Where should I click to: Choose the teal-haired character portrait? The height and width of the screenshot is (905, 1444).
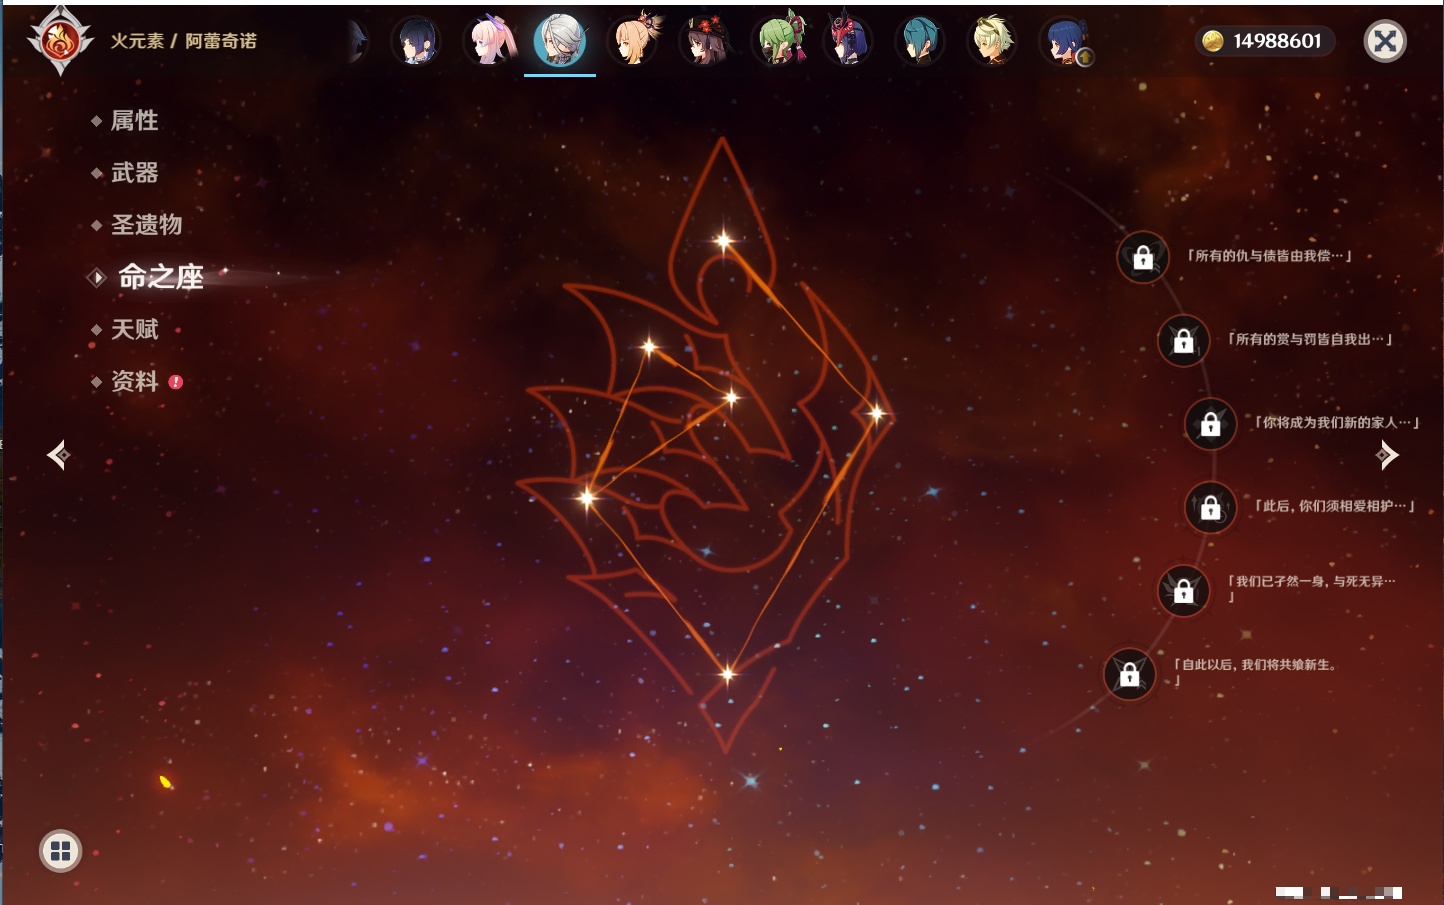click(x=919, y=41)
